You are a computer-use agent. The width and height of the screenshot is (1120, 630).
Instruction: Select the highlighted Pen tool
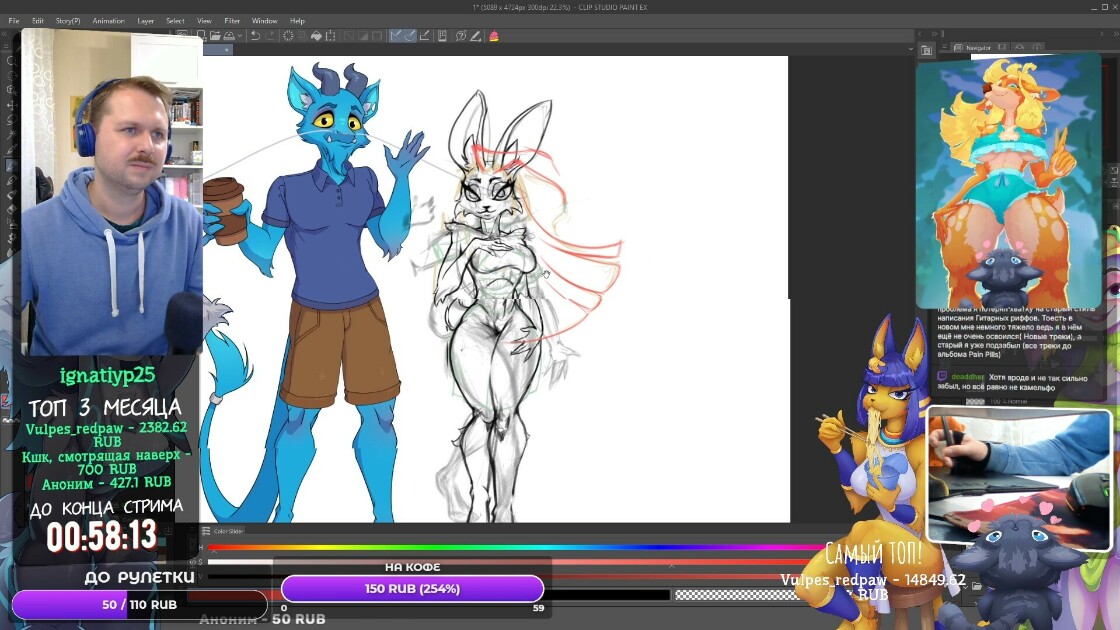click(11, 164)
